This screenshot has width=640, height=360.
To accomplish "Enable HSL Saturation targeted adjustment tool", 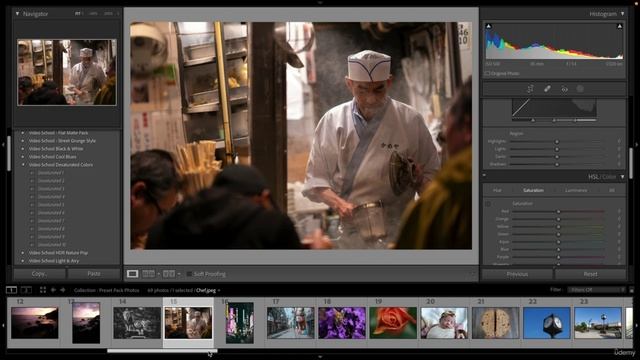I will coord(488,204).
